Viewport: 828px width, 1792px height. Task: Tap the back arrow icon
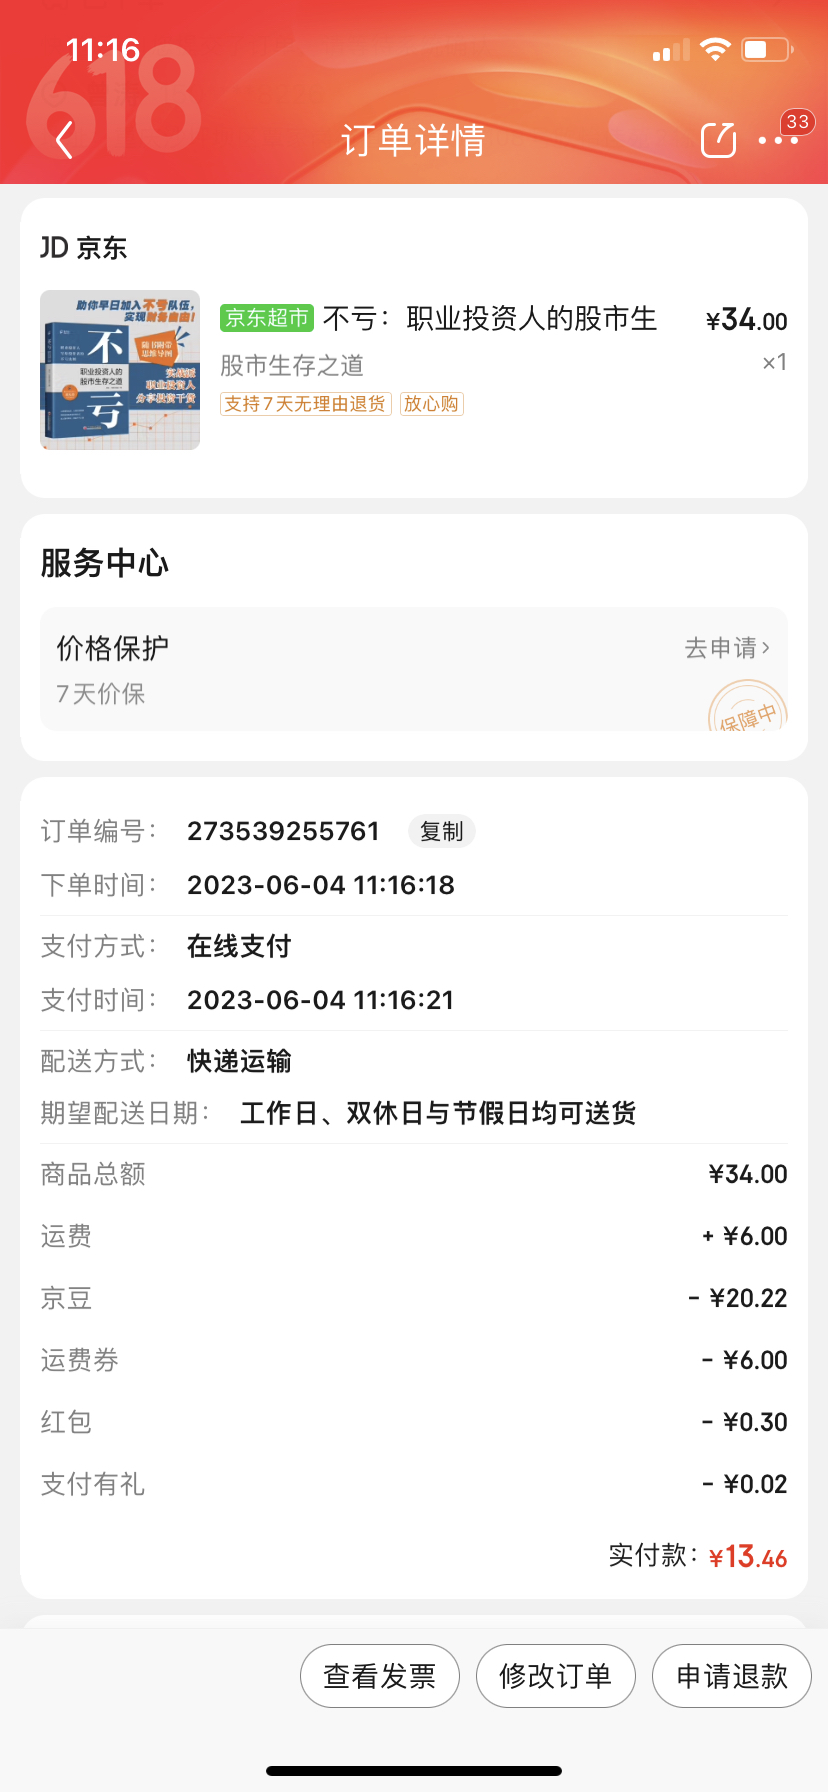pyautogui.click(x=65, y=140)
